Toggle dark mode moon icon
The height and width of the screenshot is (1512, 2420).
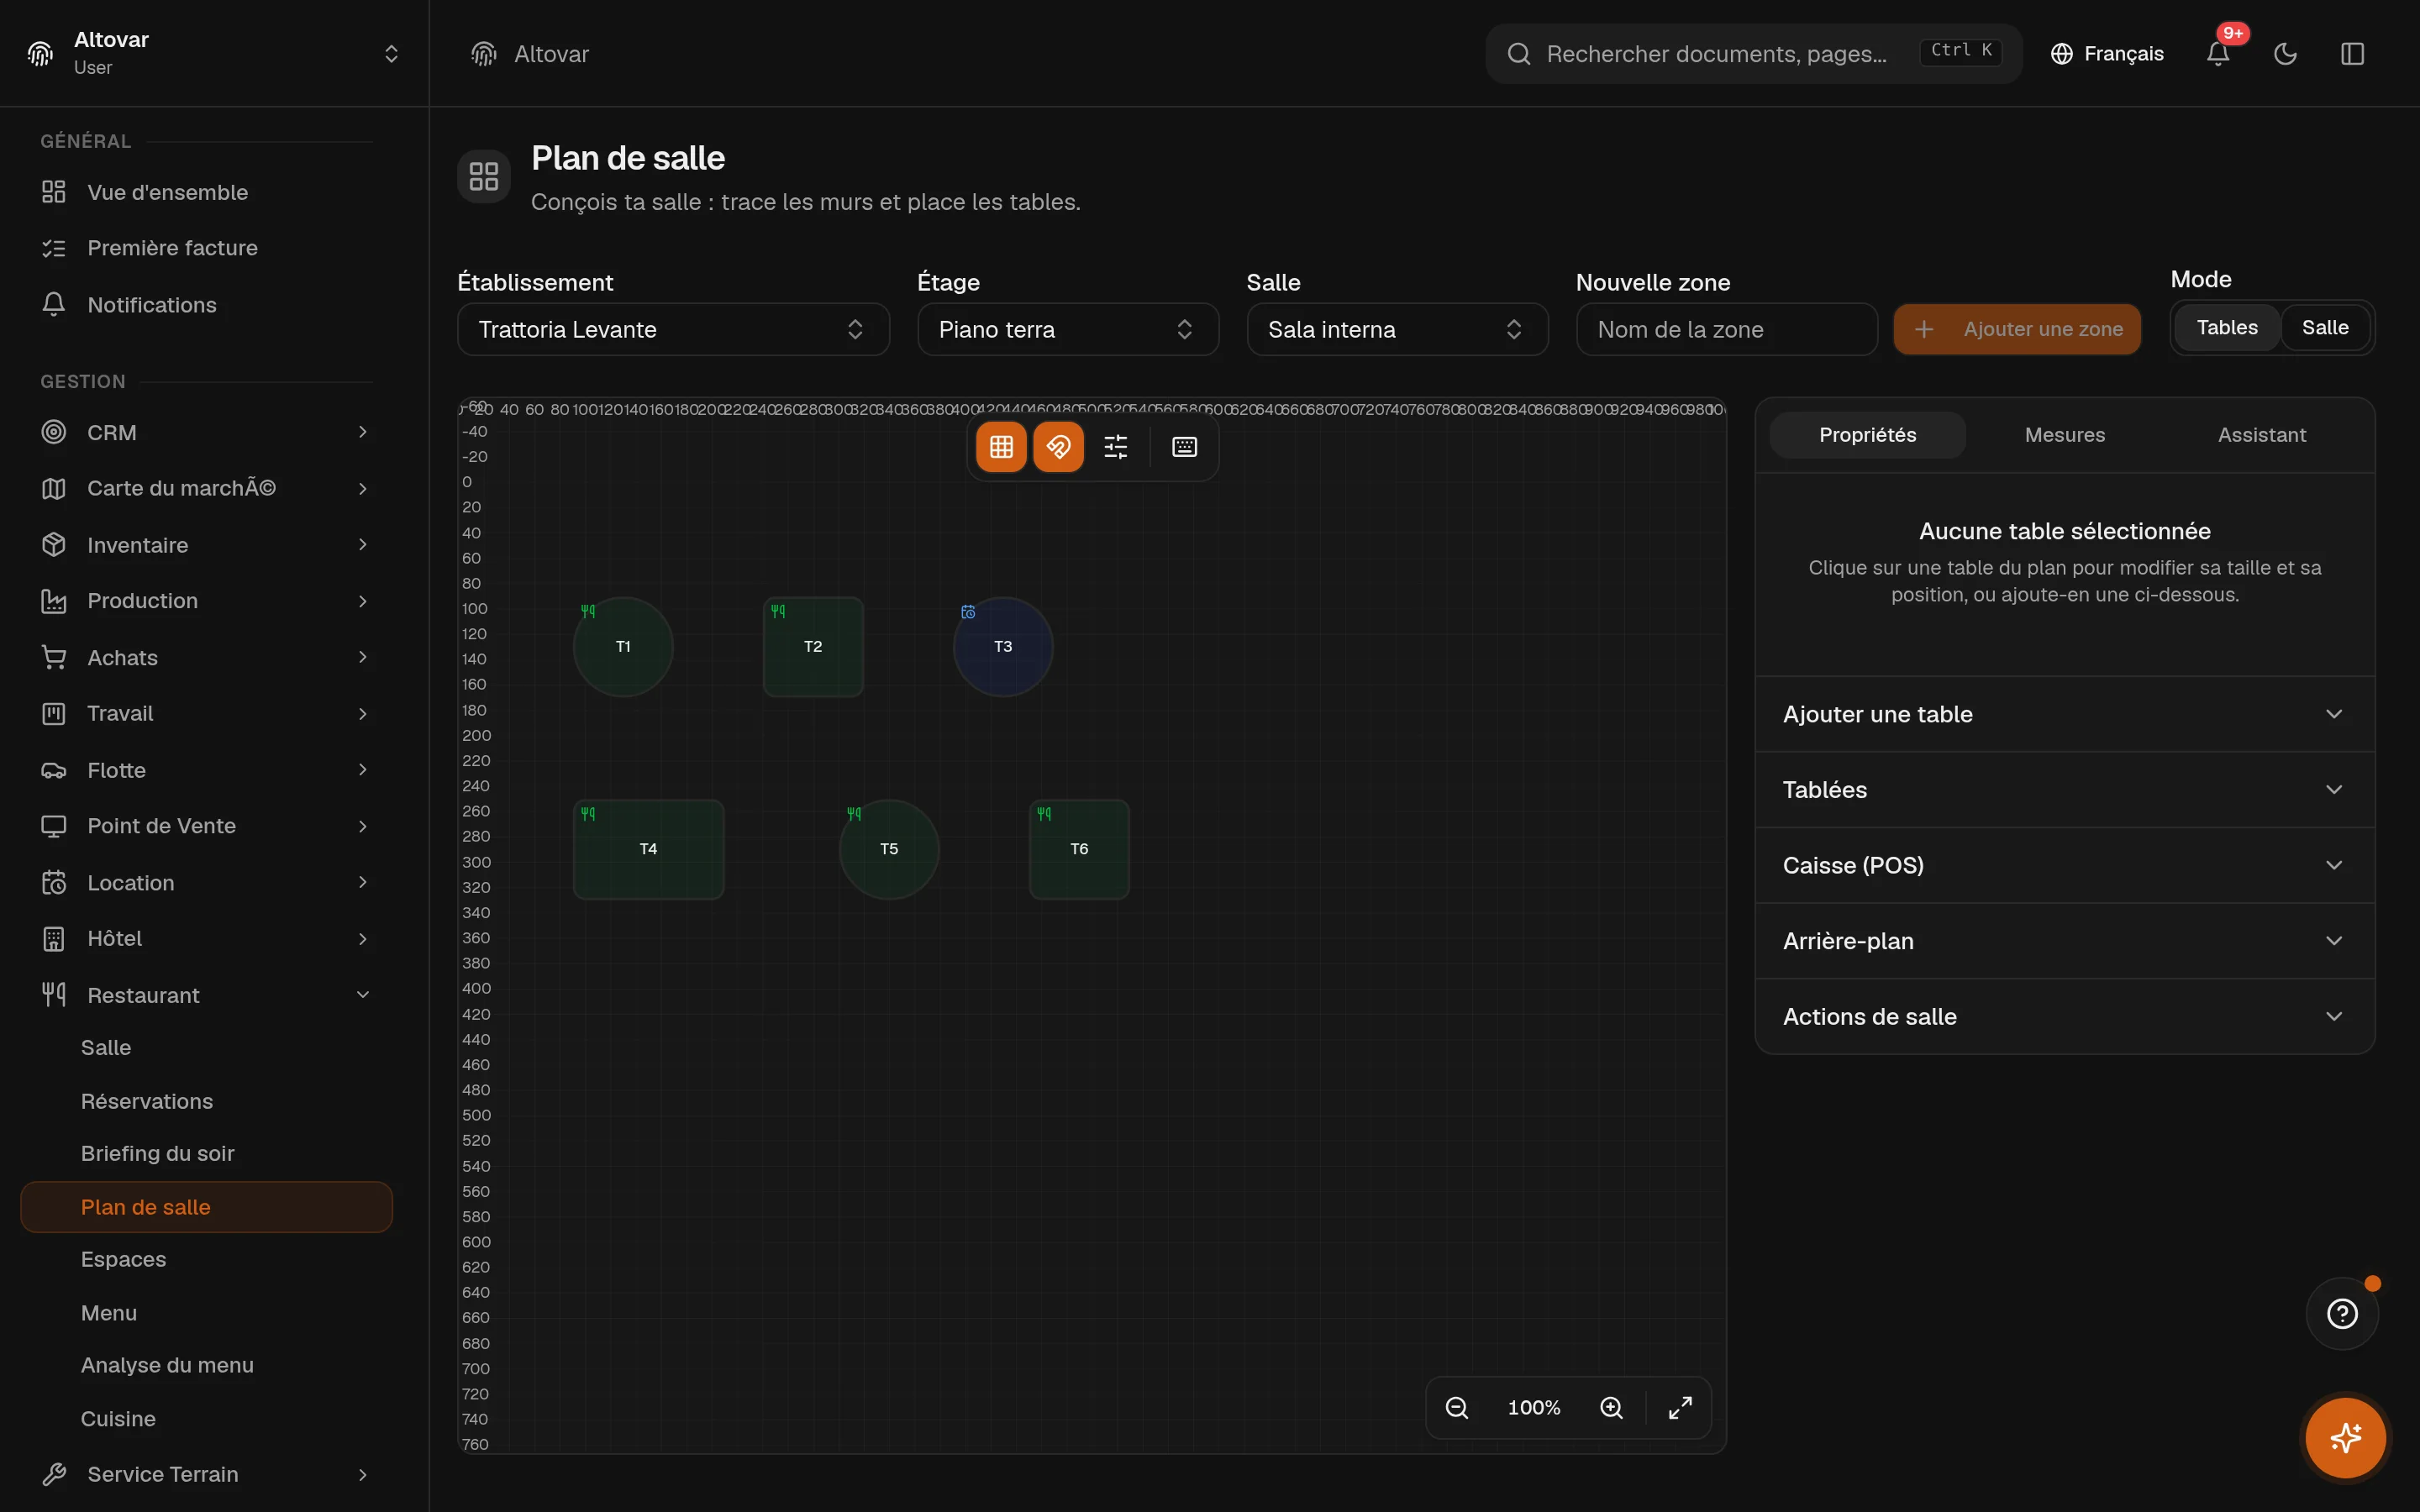pyautogui.click(x=2285, y=53)
